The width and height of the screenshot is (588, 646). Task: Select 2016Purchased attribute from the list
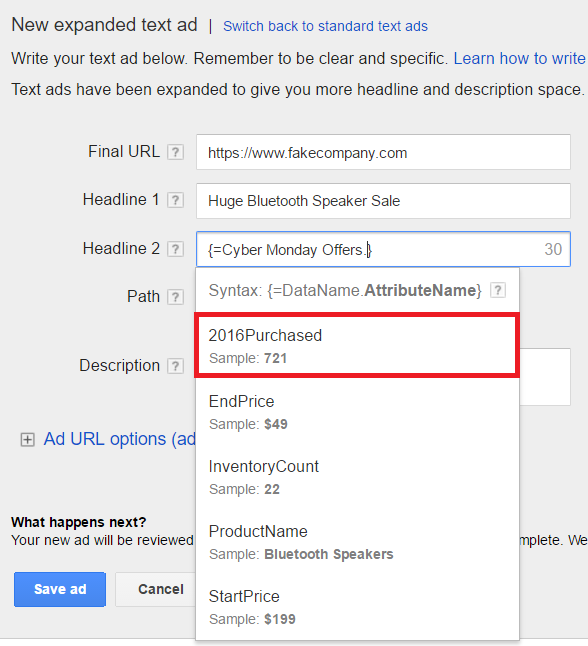pyautogui.click(x=357, y=345)
